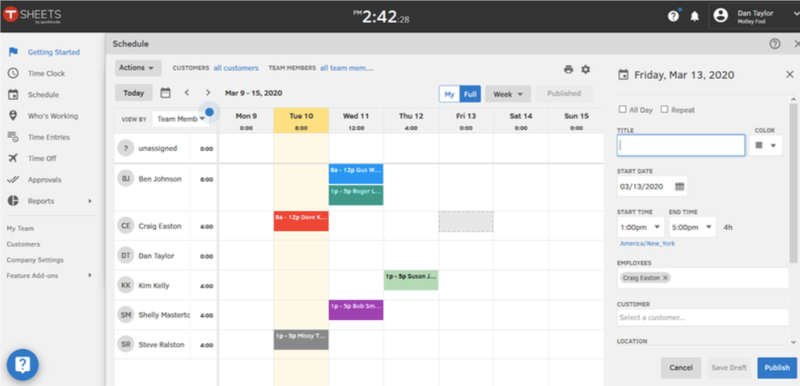This screenshot has width=800, height=386.
Task: Select the gray Missy shift for Steve Ralston
Action: click(x=301, y=340)
